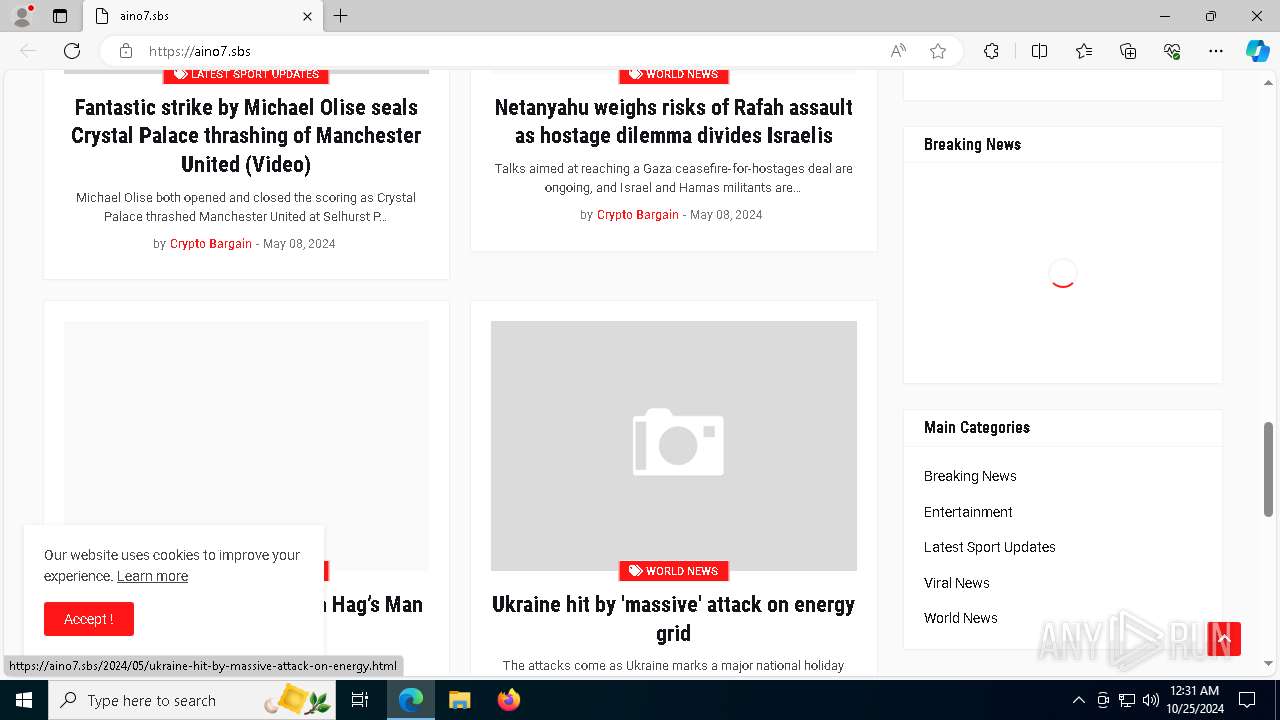The width and height of the screenshot is (1280, 720).
Task: Click the browser profile avatar icon
Action: [22, 16]
